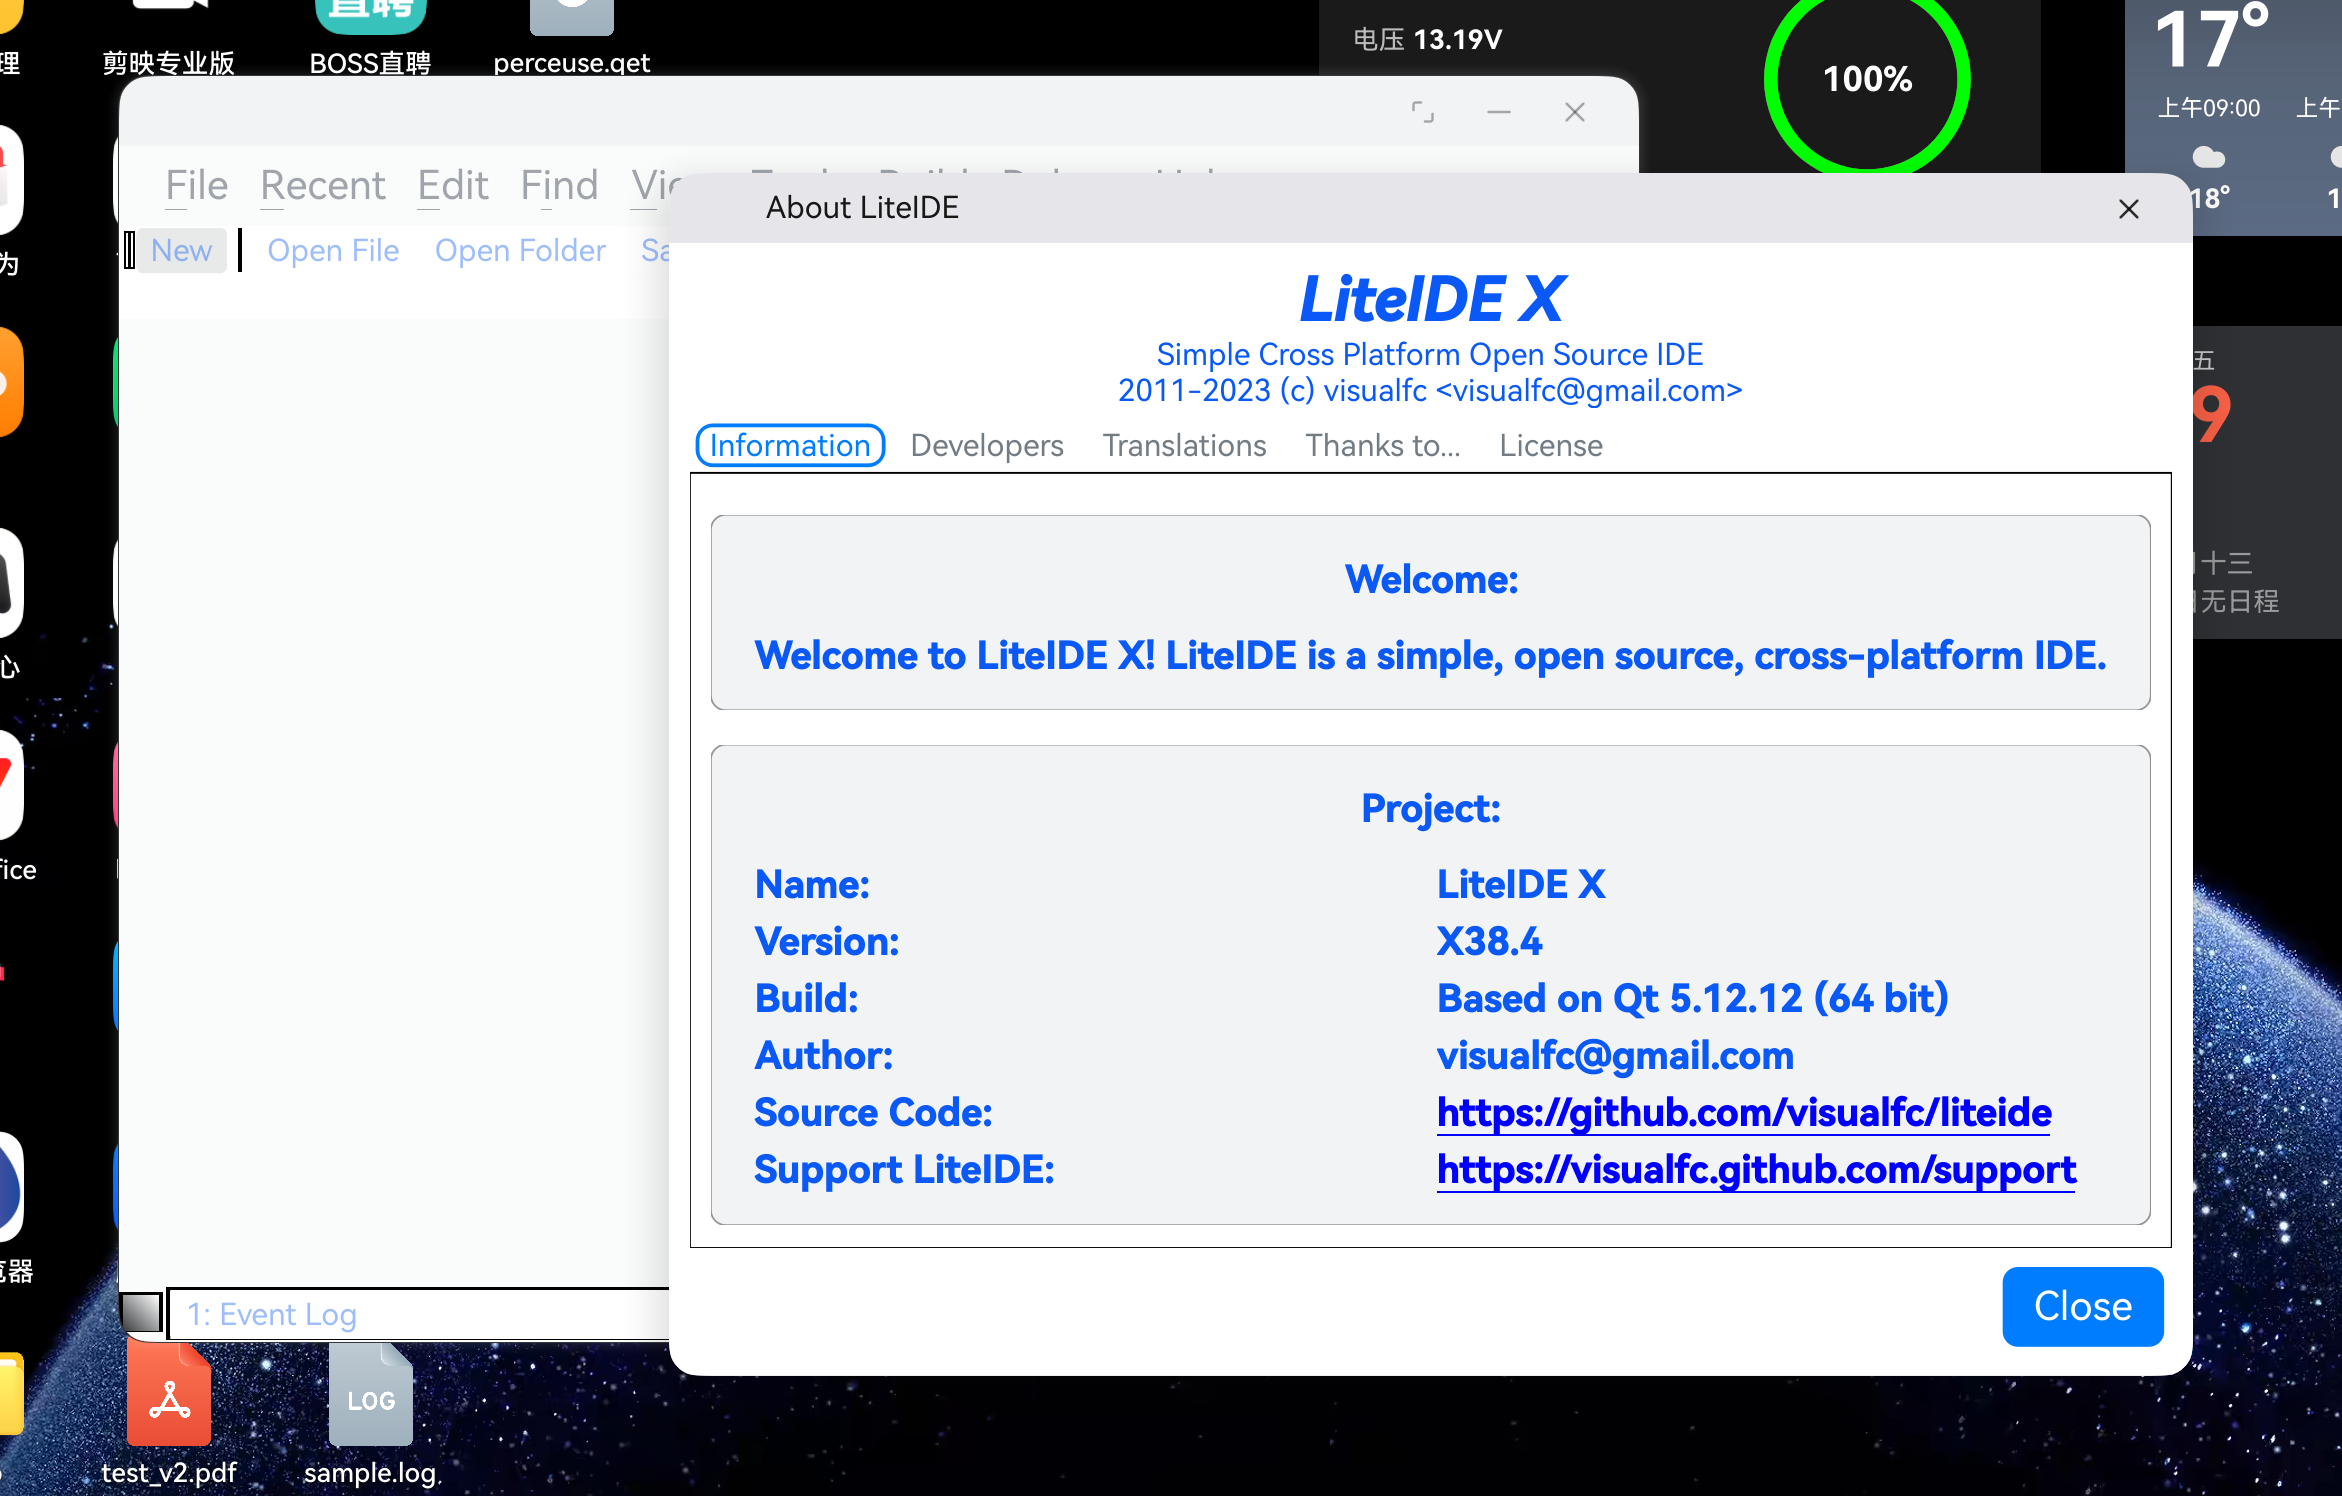Click the LiteIDE X title logo
Screen dimensions: 2342x1496
pos(1431,299)
